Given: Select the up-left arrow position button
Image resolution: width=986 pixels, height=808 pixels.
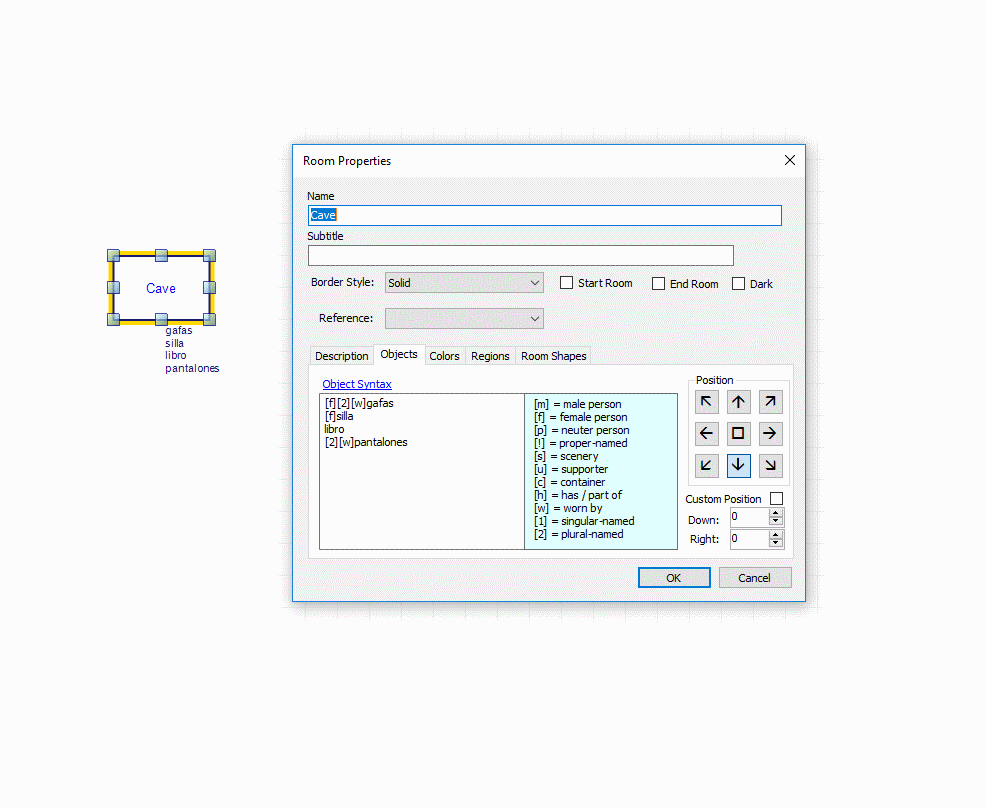Looking at the screenshot, I should tap(707, 402).
